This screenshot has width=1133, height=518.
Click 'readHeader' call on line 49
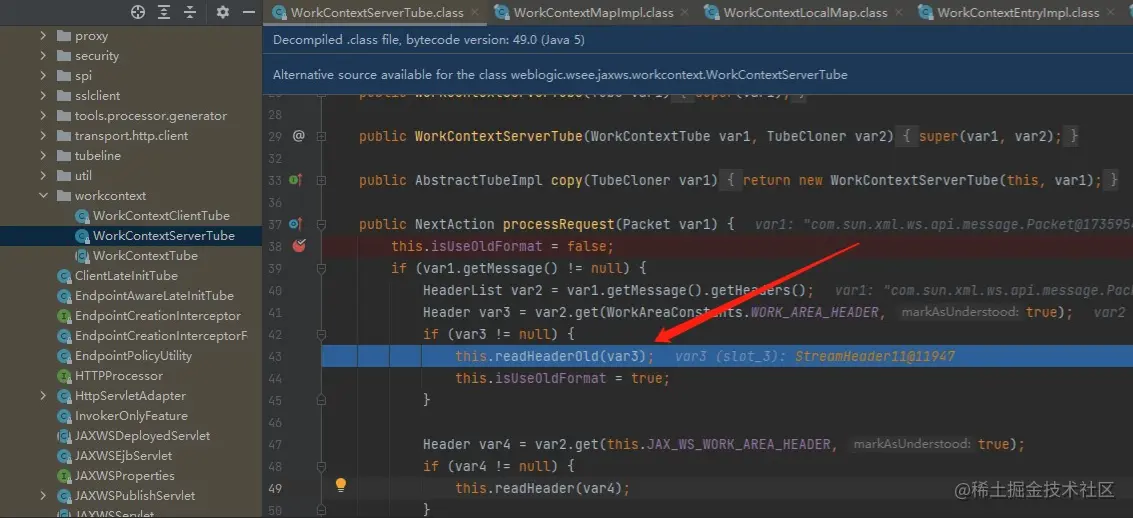point(535,488)
